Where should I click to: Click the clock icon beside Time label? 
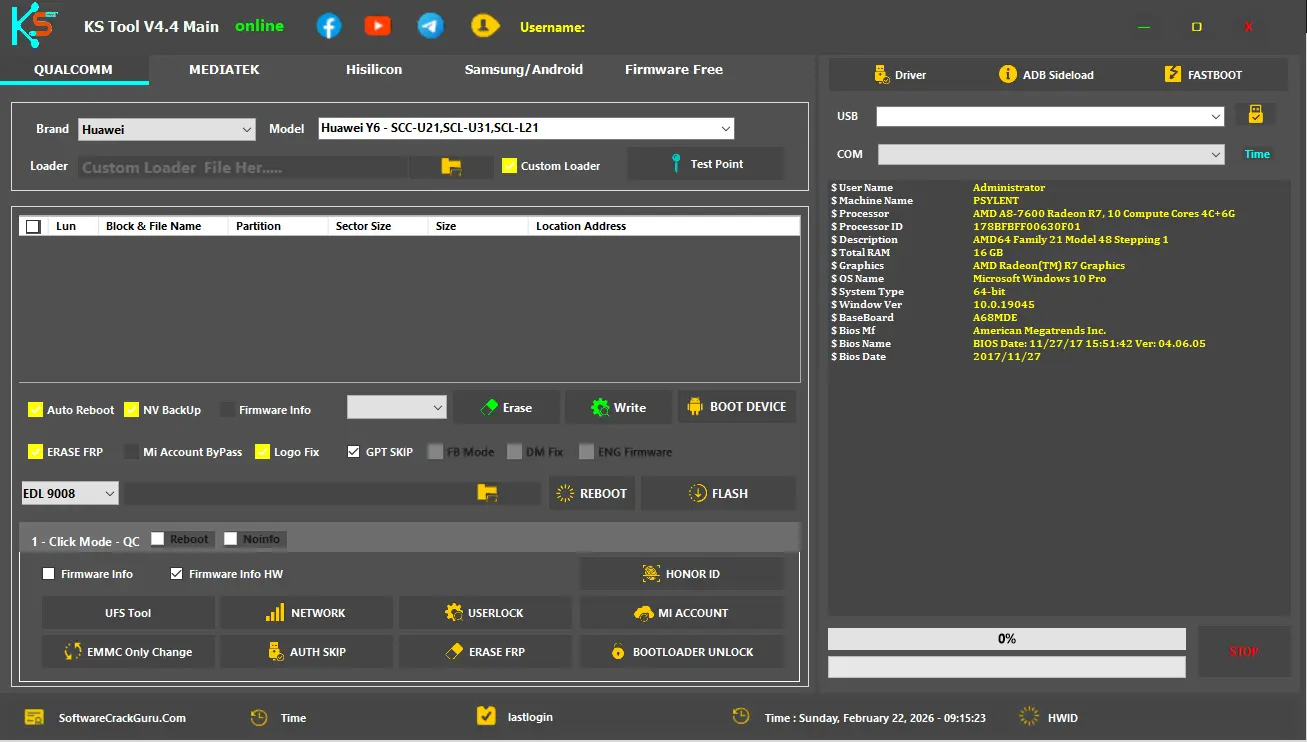[259, 717]
